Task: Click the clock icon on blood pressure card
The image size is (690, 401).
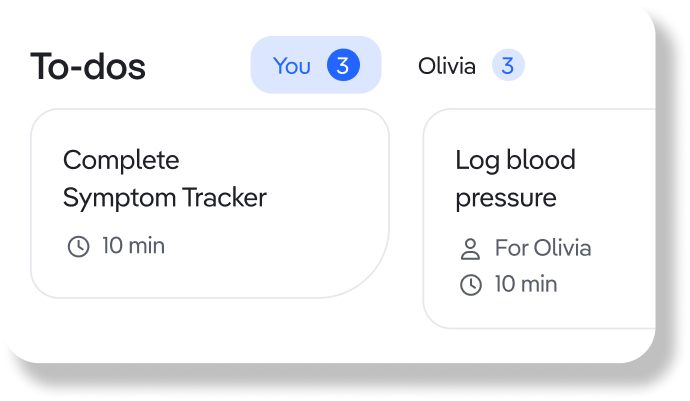Action: coord(471,284)
